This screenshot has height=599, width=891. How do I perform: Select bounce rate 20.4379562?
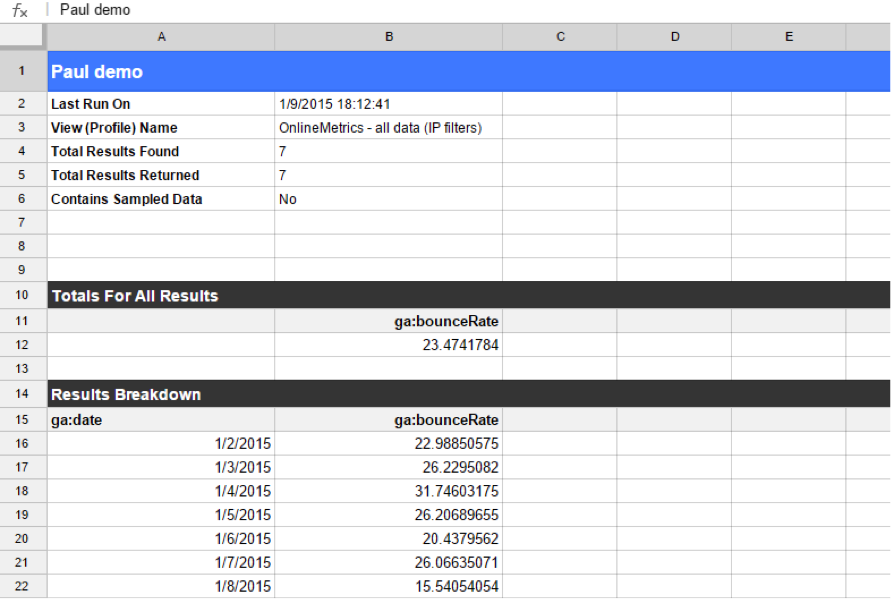pyautogui.click(x=389, y=539)
